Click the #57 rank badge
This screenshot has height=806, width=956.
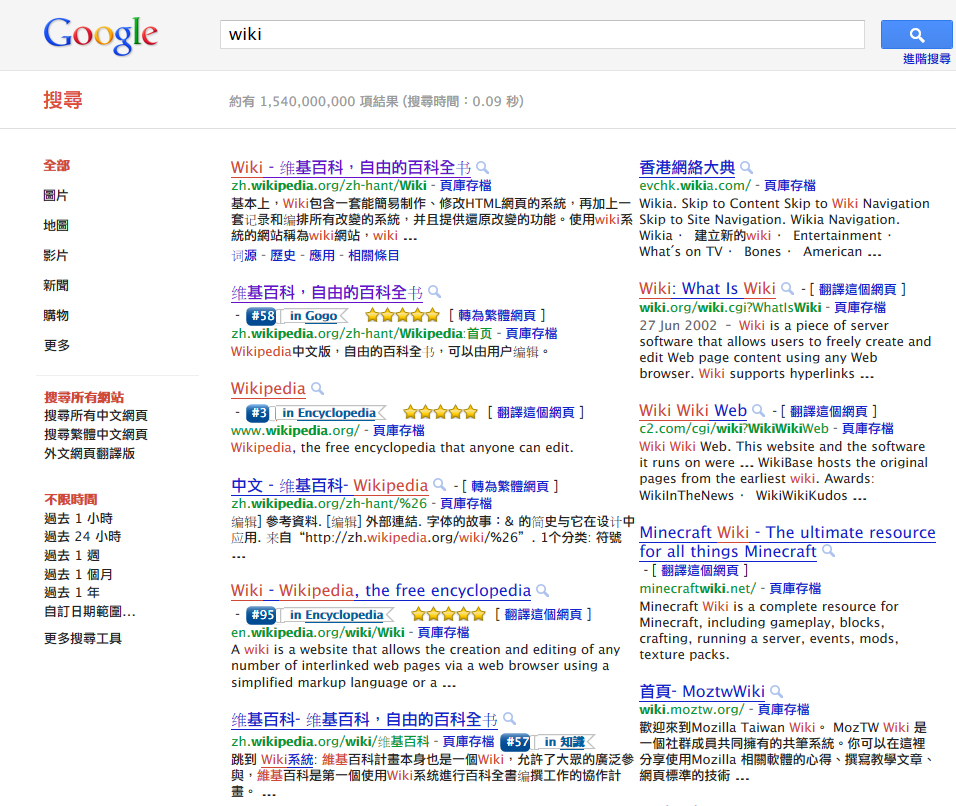tap(515, 742)
